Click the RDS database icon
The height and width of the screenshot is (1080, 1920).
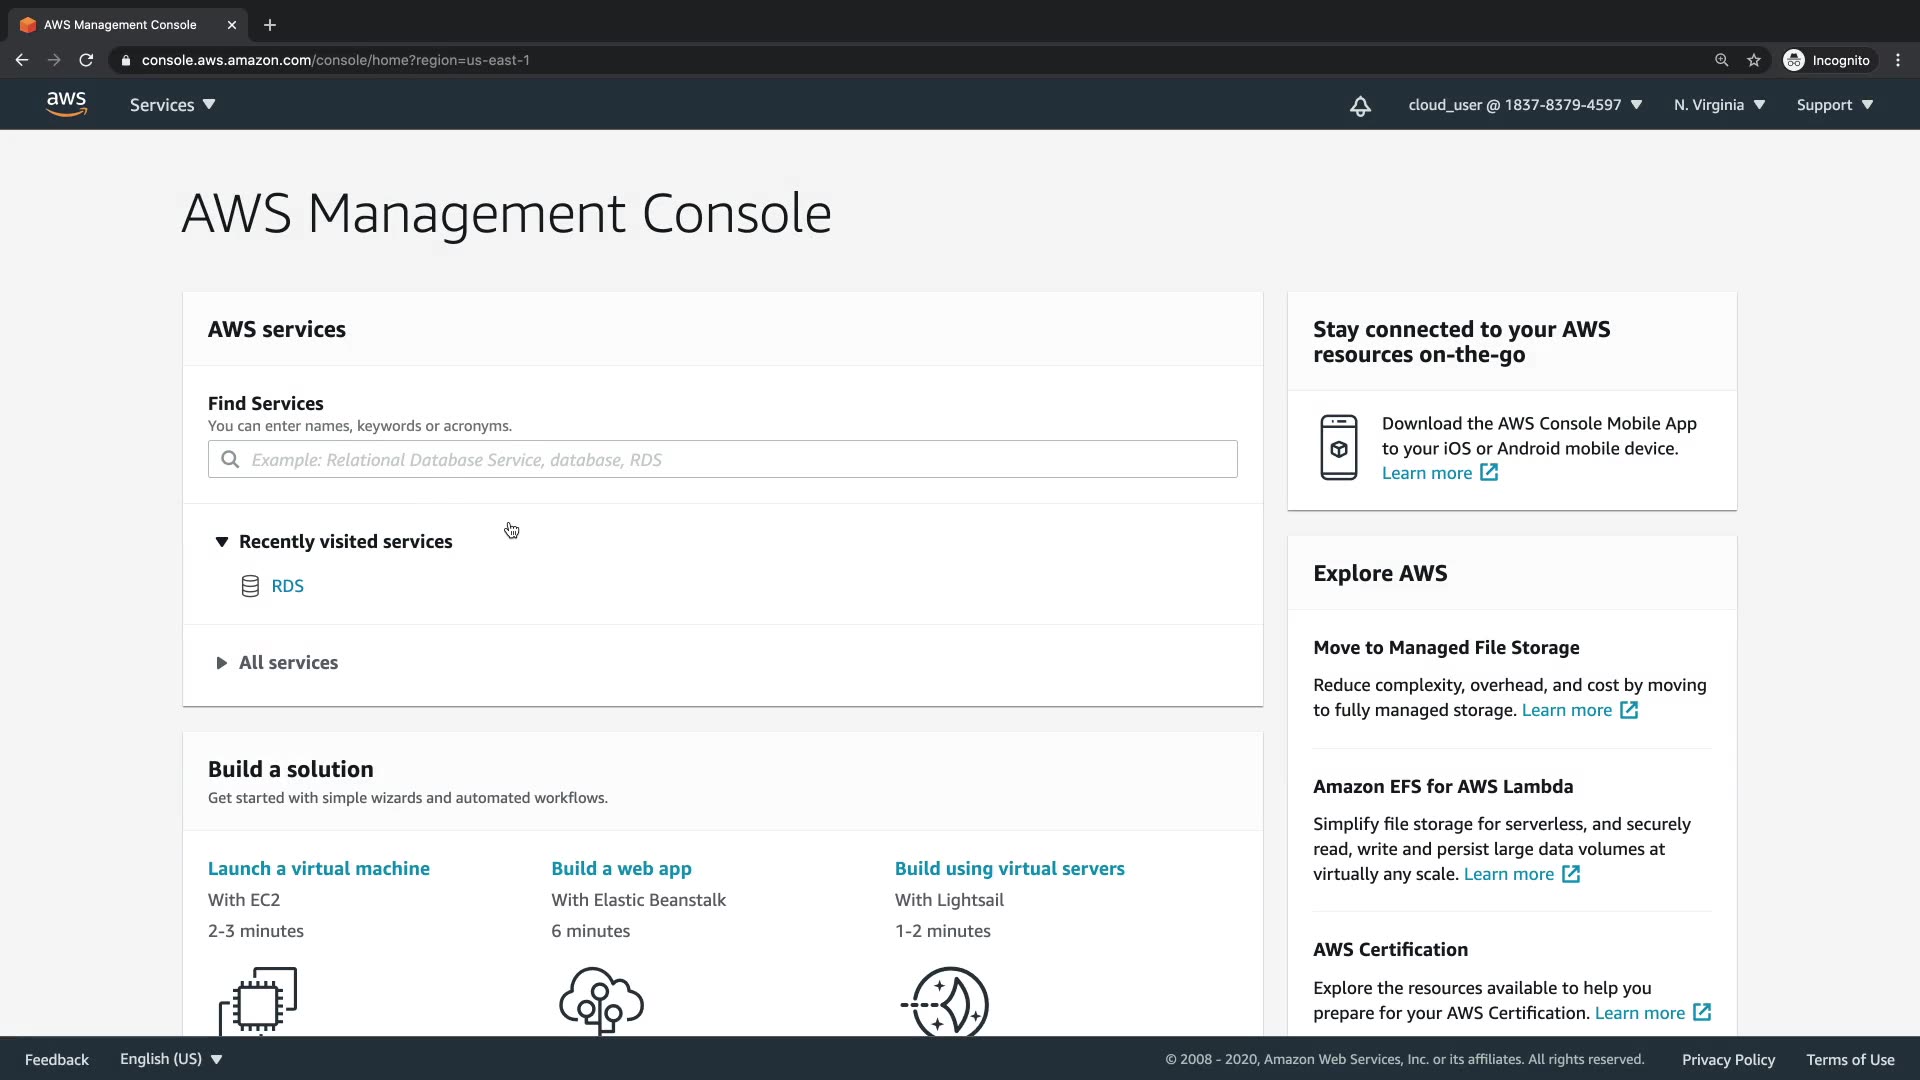(250, 586)
